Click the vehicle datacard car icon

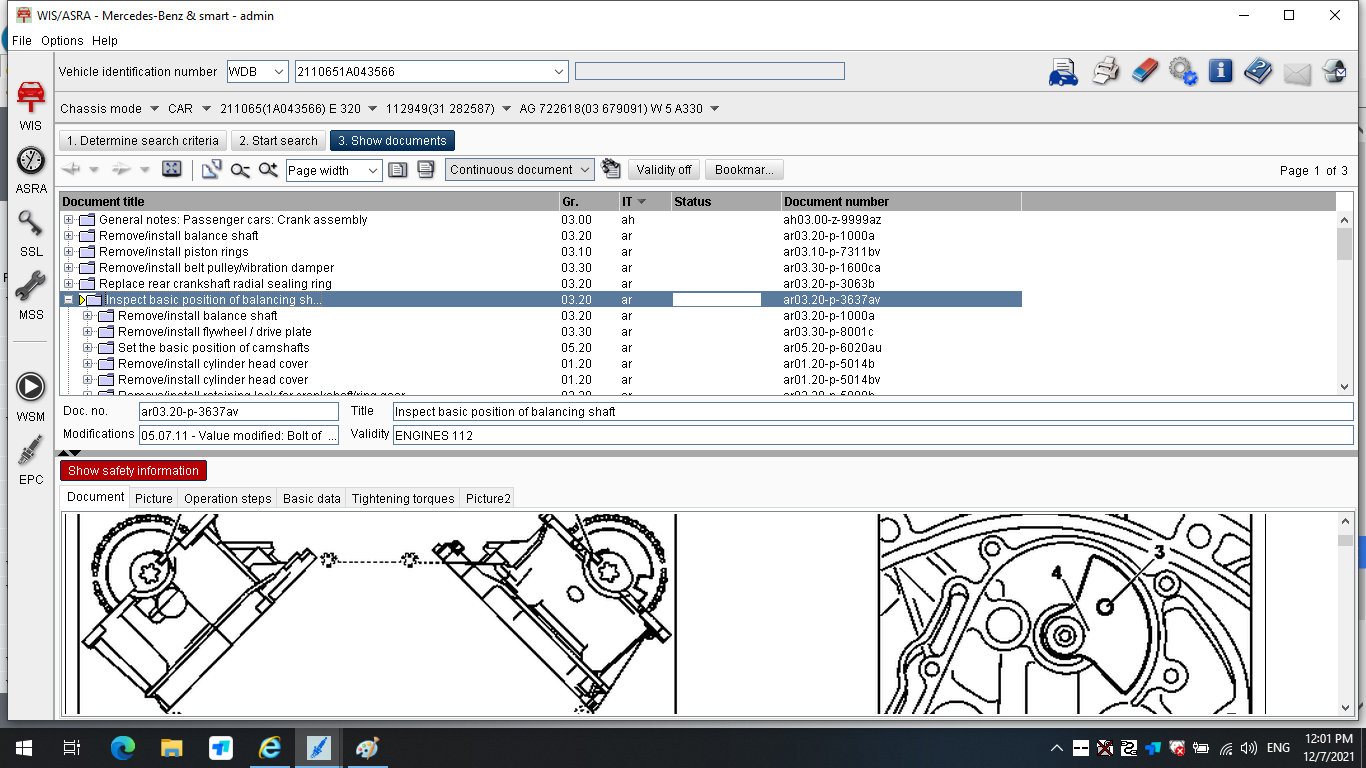tap(1063, 72)
